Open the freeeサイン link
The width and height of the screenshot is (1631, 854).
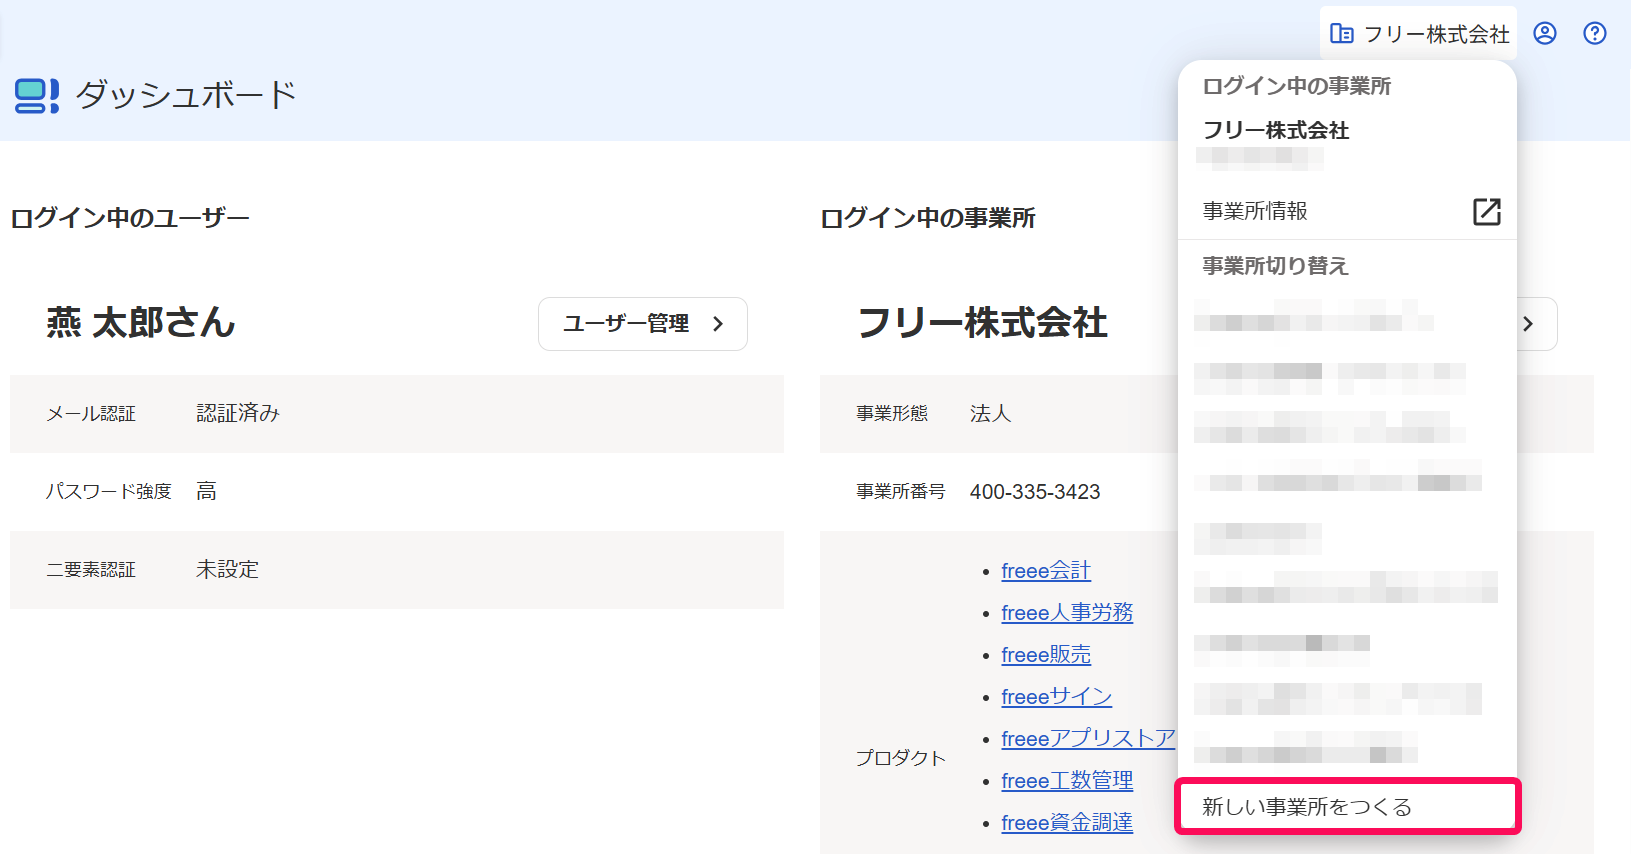coord(1057,697)
